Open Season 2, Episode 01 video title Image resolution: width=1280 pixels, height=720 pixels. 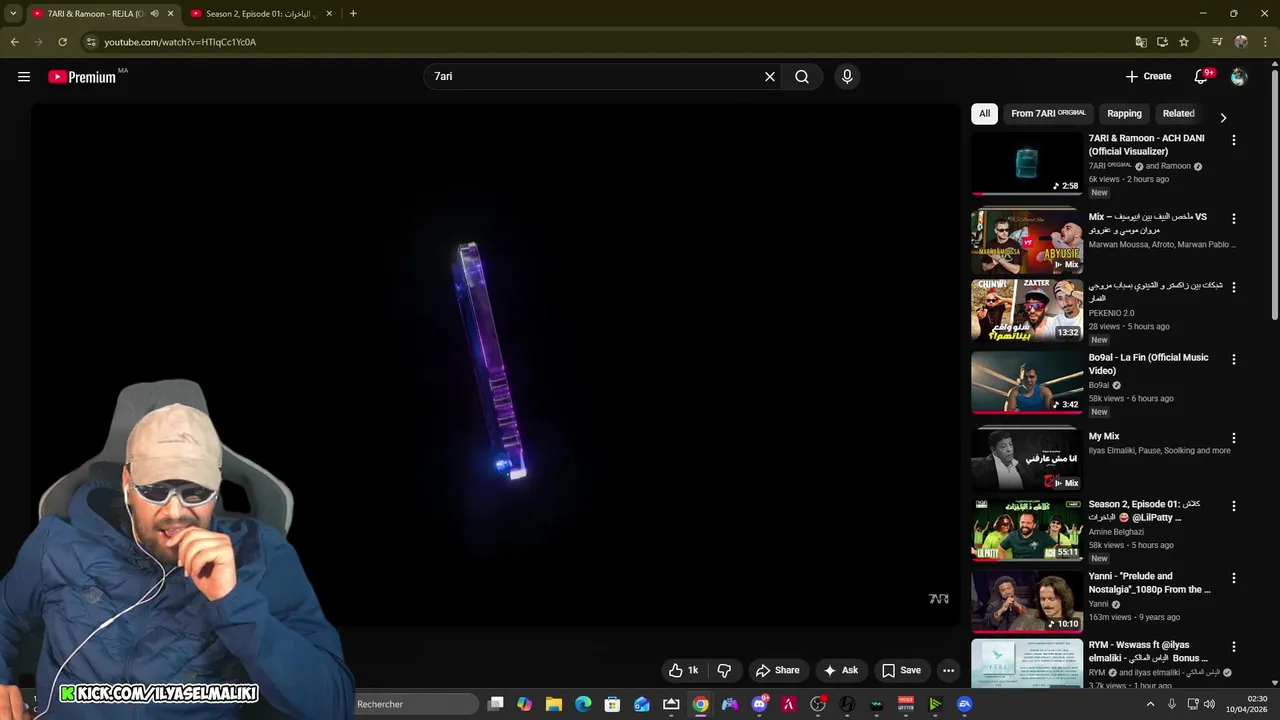click(1144, 511)
